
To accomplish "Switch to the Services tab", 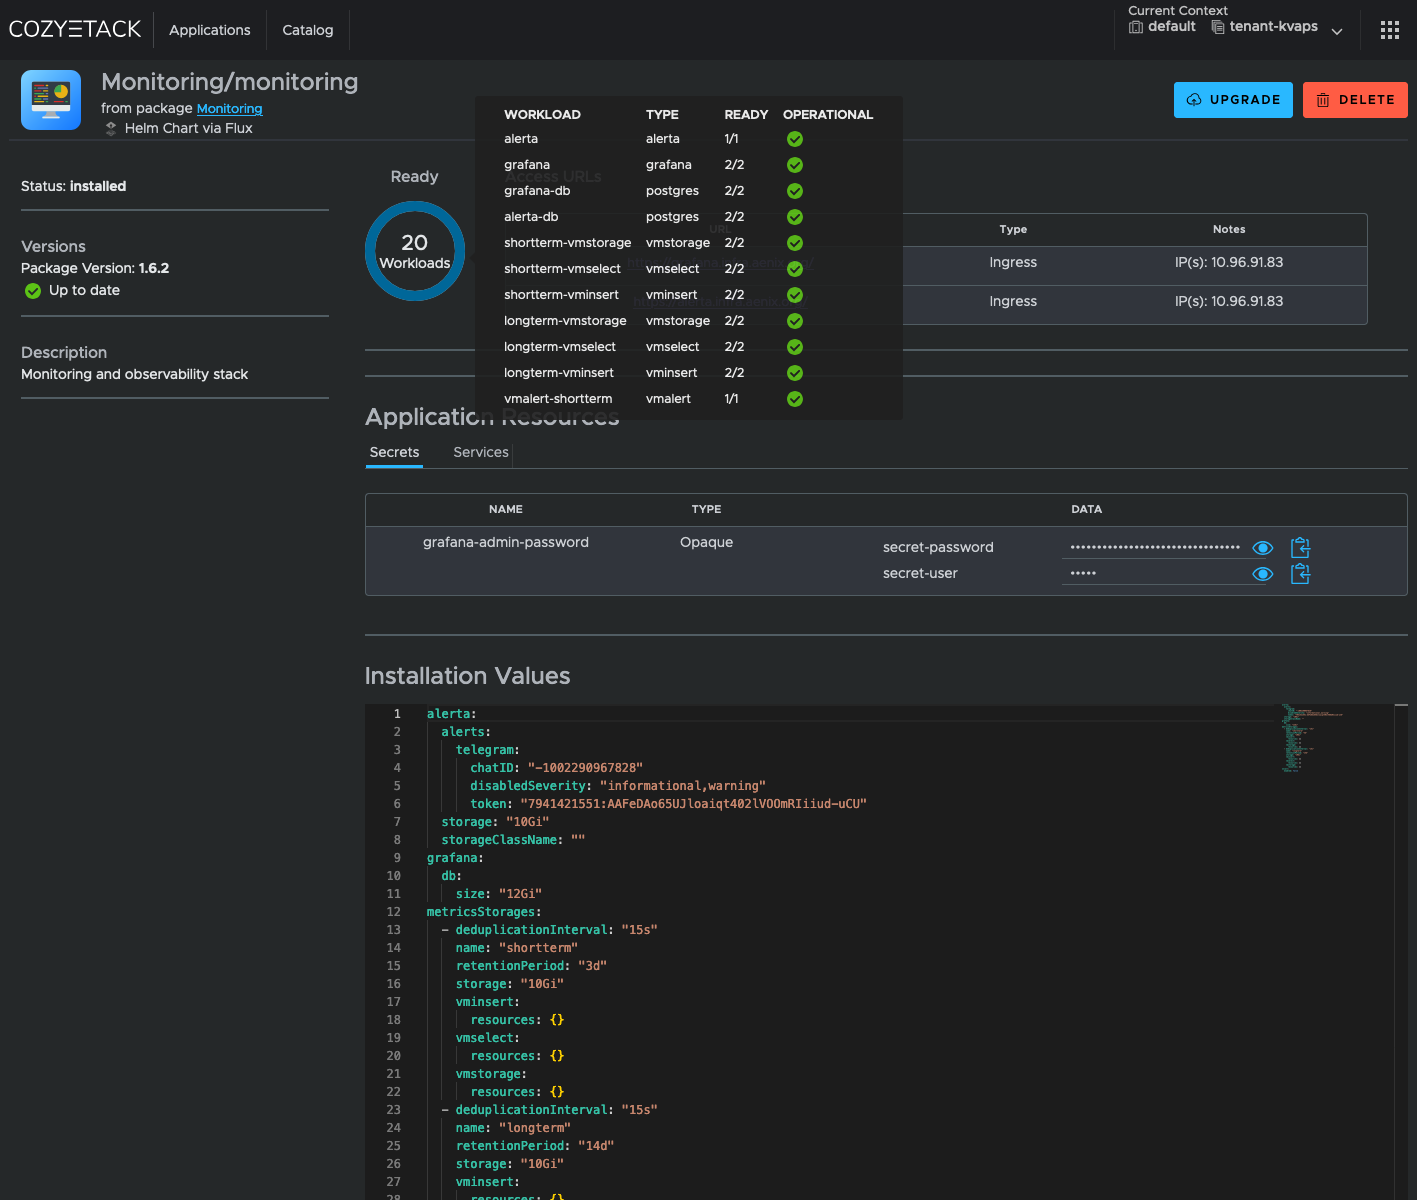I will point(480,452).
